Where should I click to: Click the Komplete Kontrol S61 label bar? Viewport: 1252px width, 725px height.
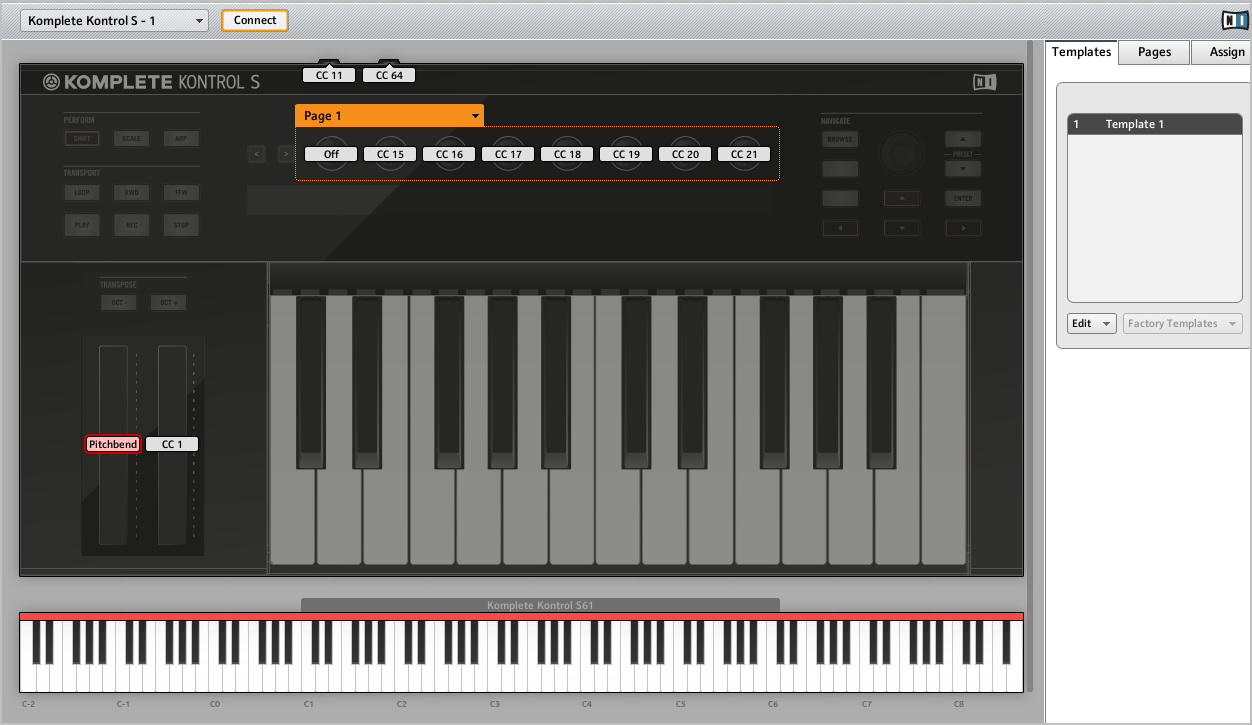click(x=540, y=605)
